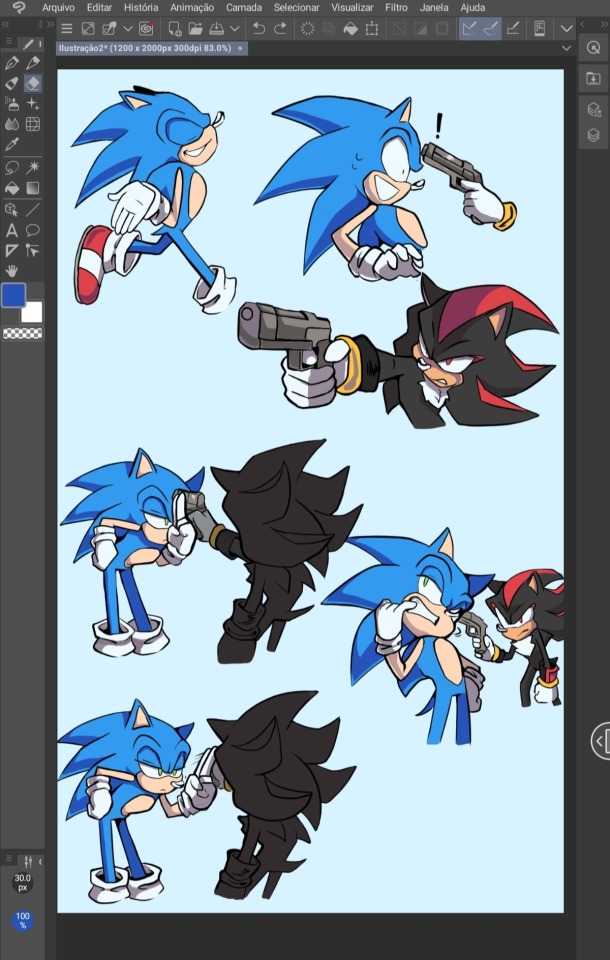Expand dropdown arrow next to save icon
The height and width of the screenshot is (960, 610).
click(235, 28)
